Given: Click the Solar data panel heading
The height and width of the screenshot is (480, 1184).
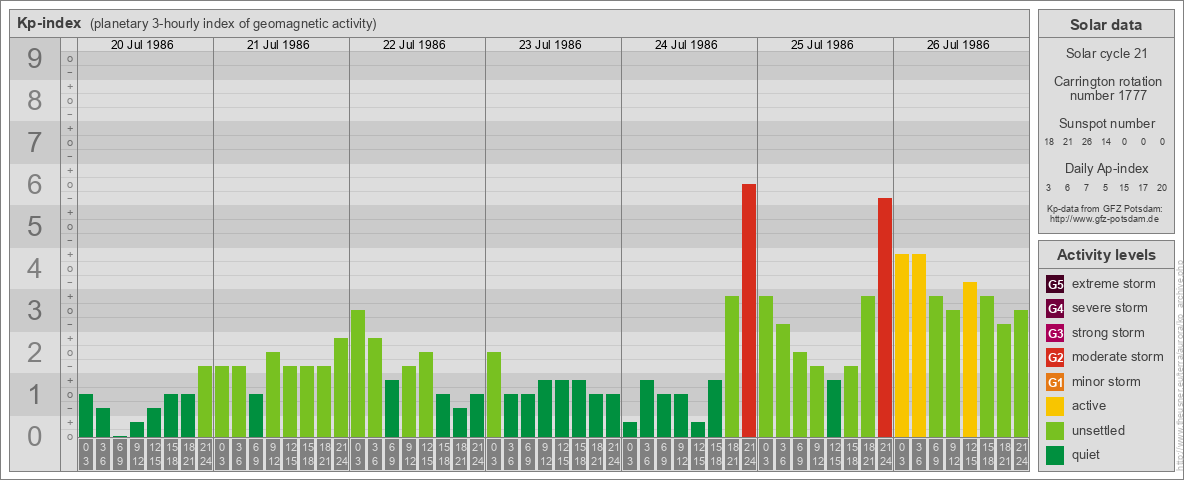Looking at the screenshot, I should pos(1106,25).
